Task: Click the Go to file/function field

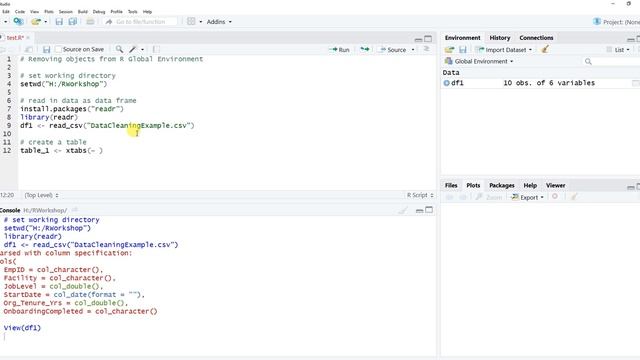Action: pyautogui.click(x=141, y=22)
